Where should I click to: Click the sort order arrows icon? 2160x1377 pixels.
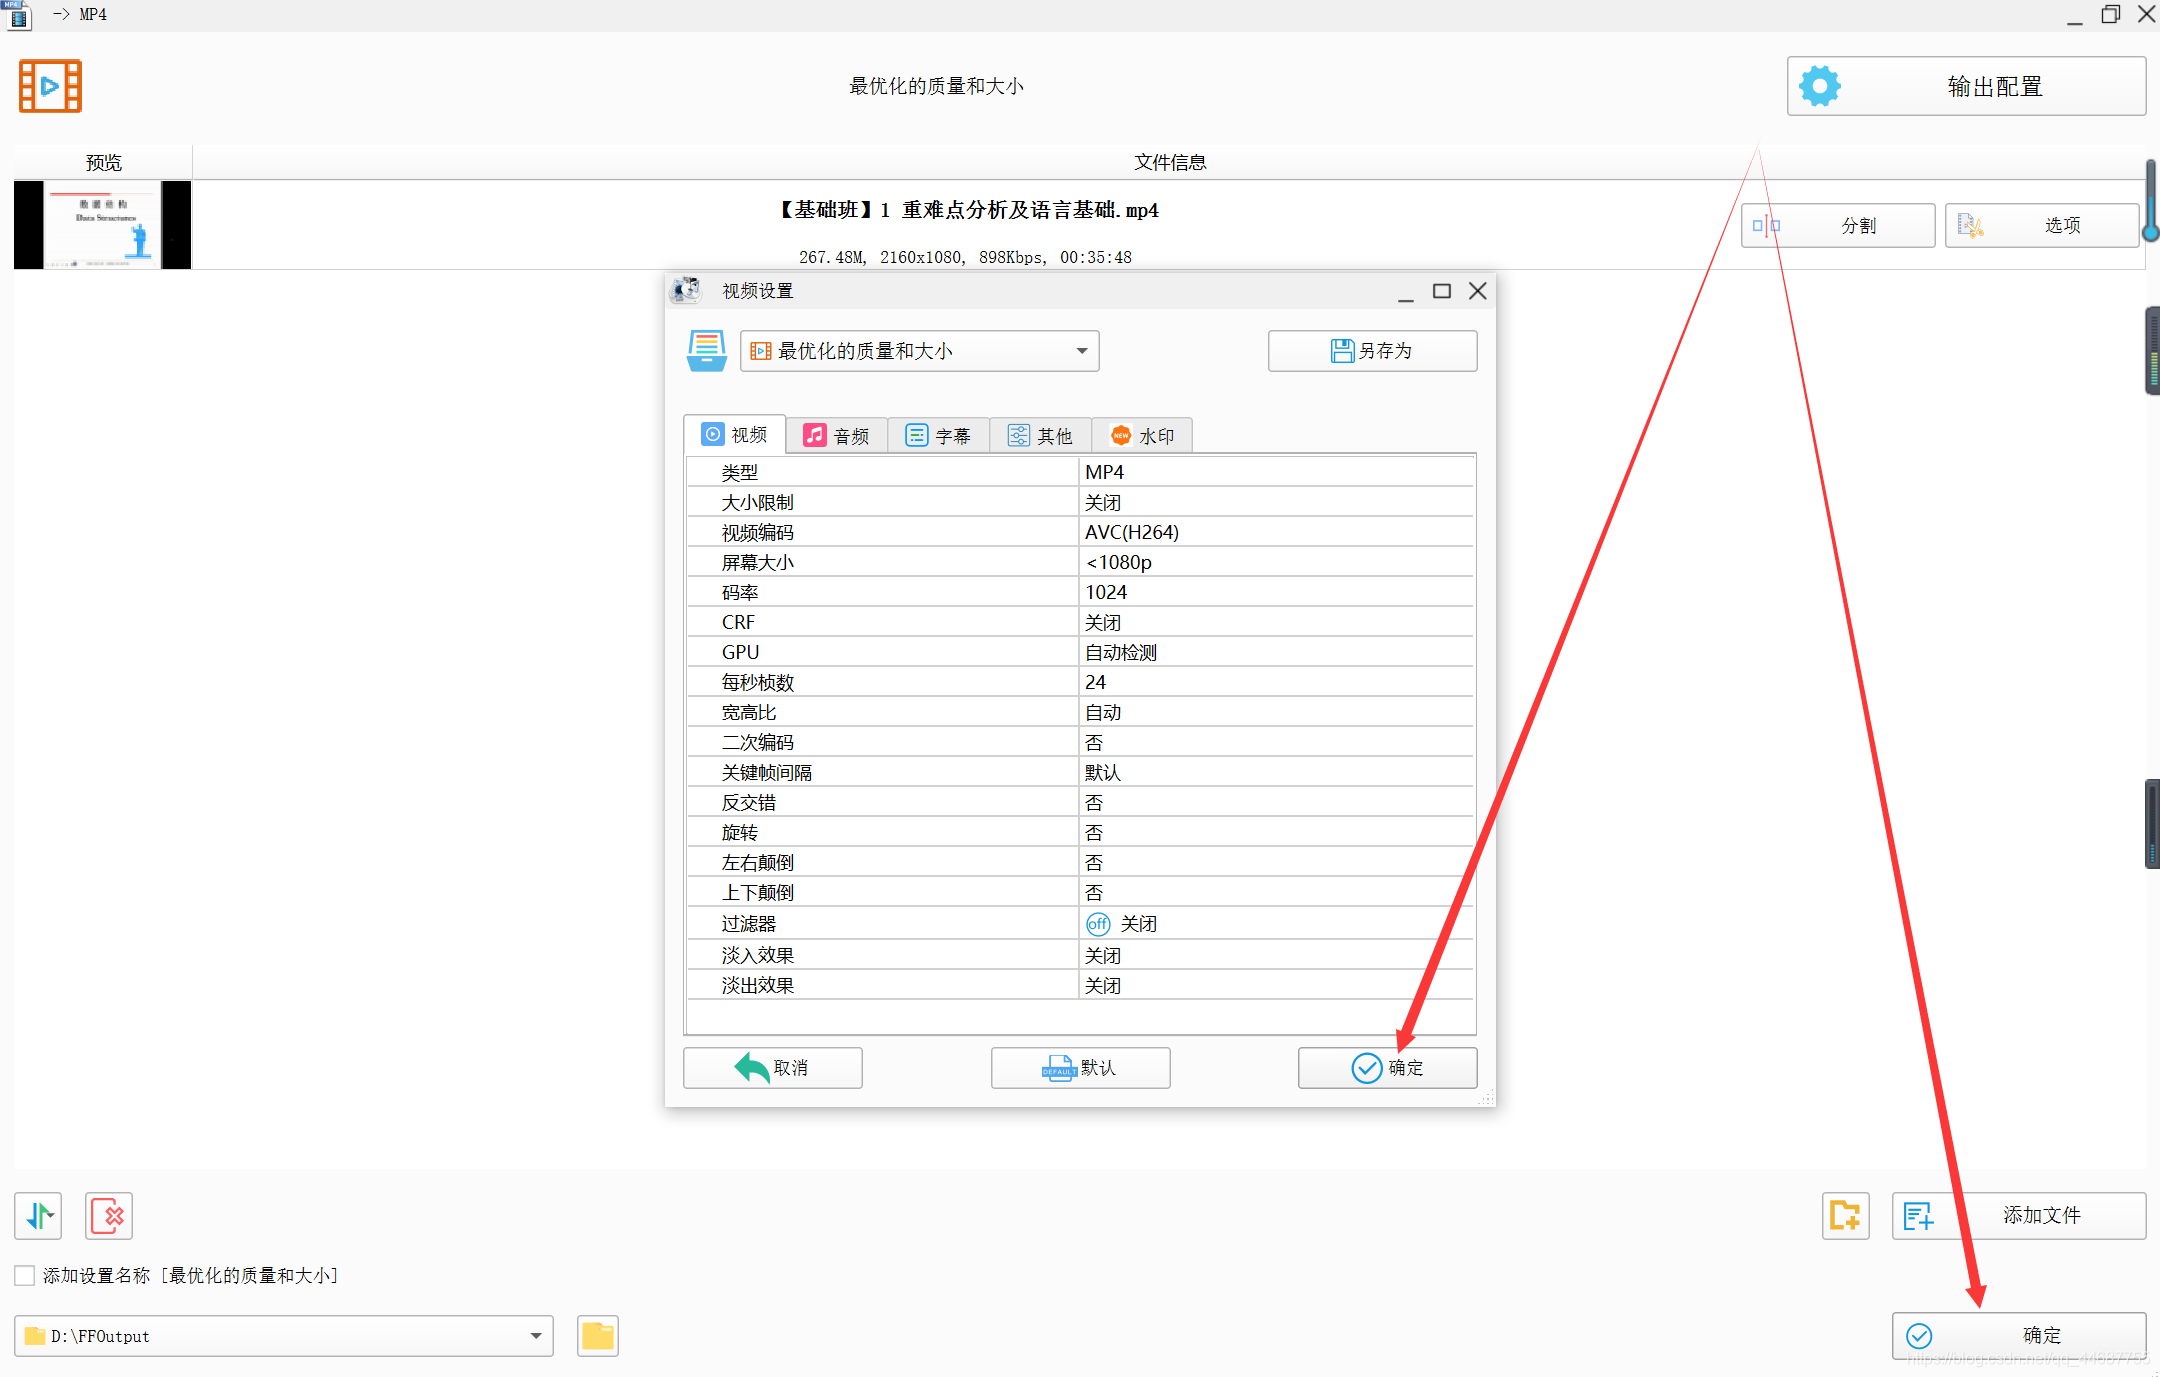(x=39, y=1216)
